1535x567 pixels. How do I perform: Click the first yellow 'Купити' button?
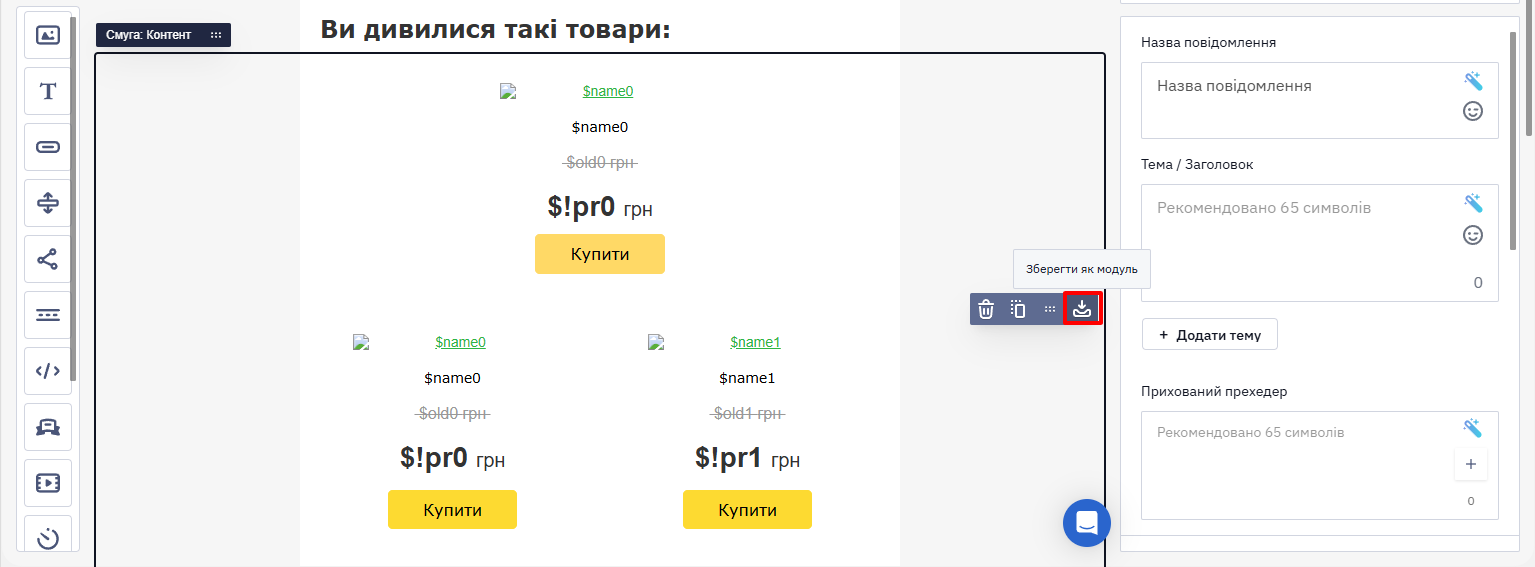point(600,254)
